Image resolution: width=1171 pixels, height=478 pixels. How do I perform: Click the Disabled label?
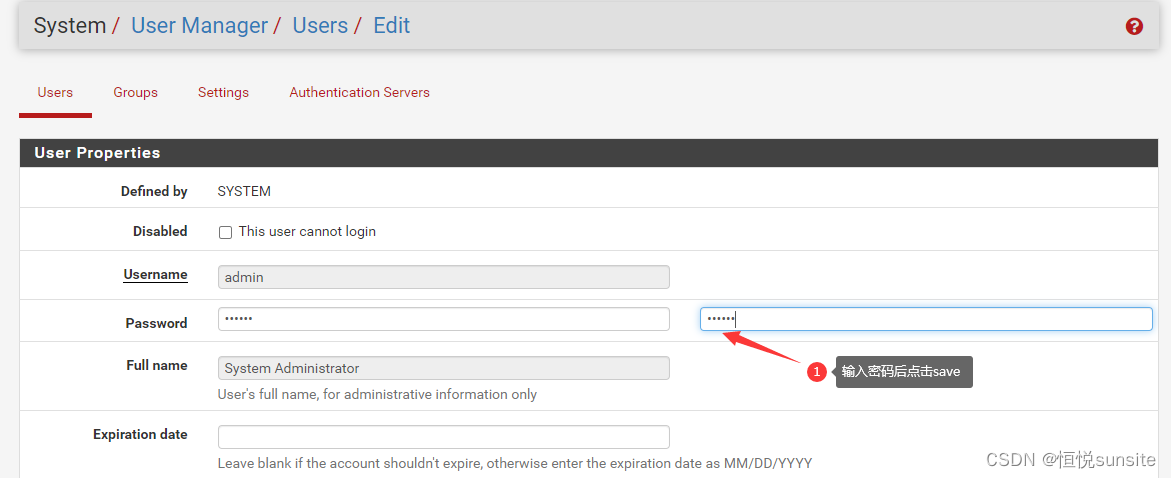[x=160, y=232]
